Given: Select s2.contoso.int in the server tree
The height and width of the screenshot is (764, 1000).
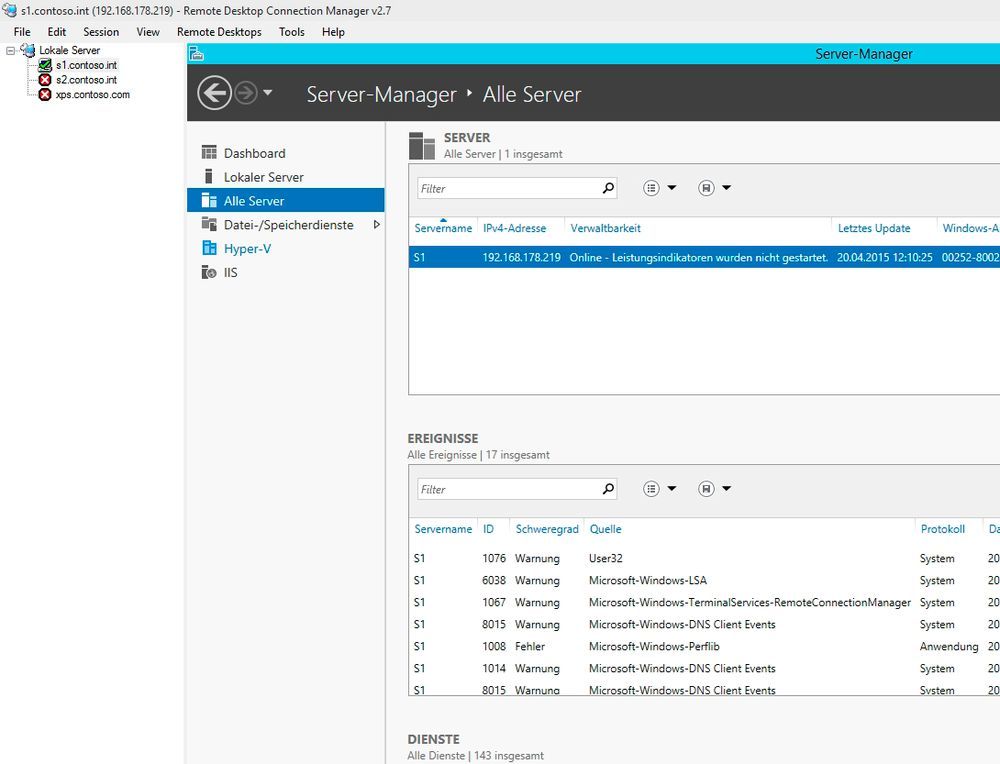Looking at the screenshot, I should point(86,80).
